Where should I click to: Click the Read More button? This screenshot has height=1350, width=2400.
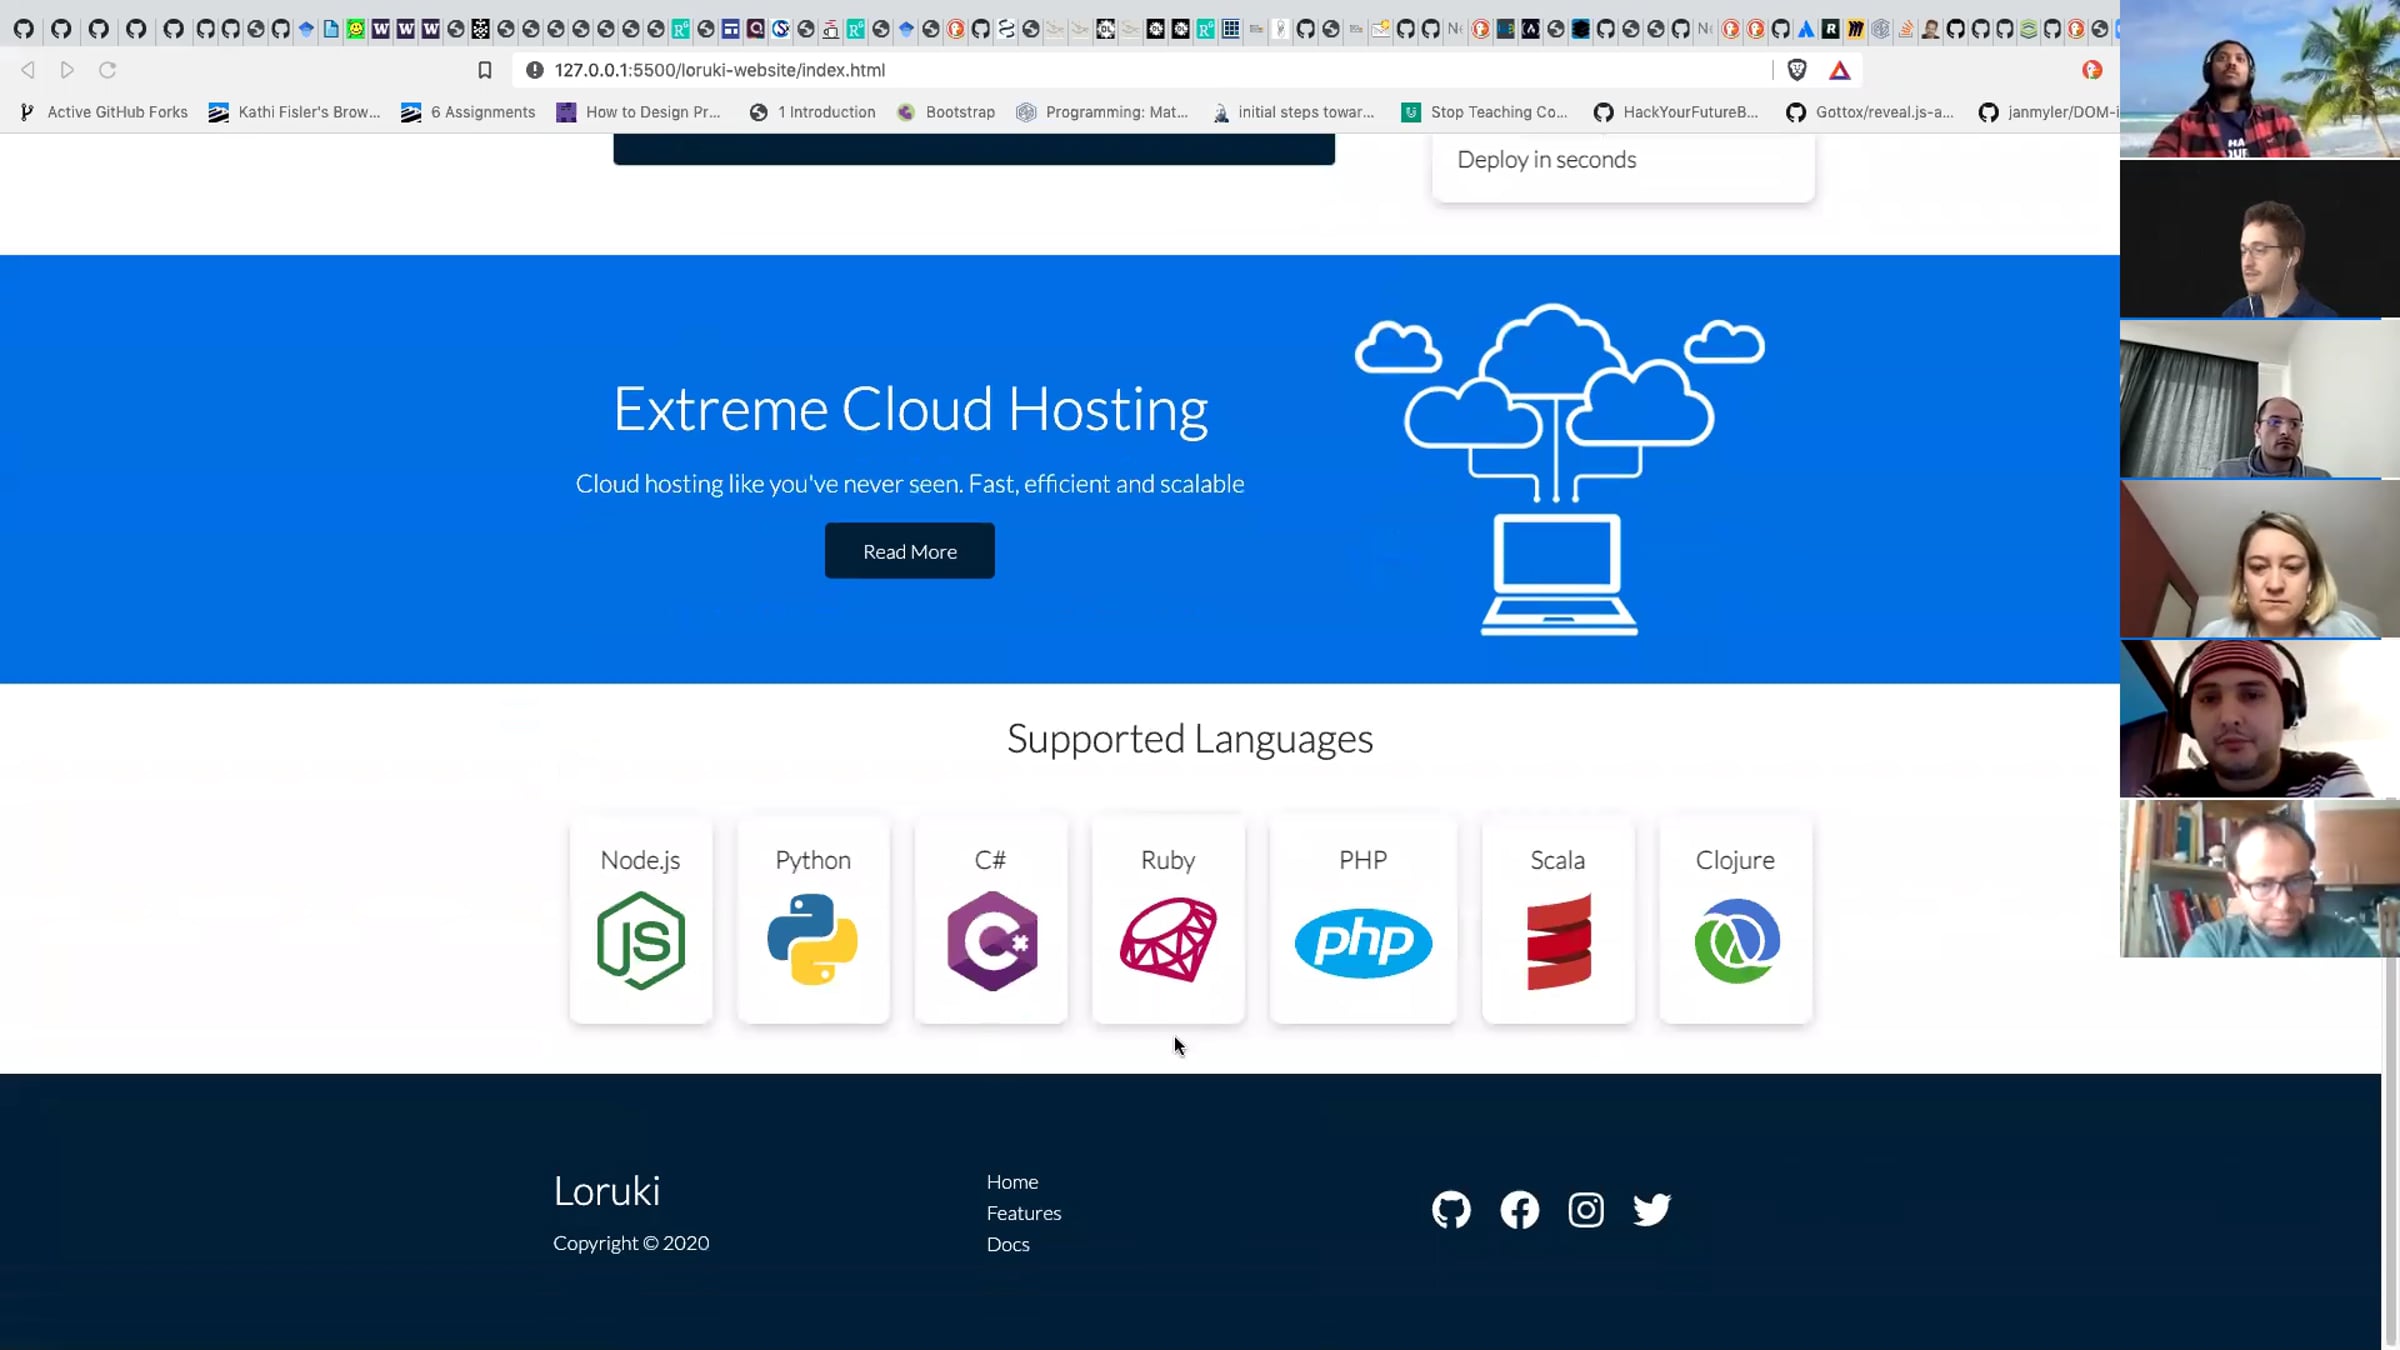tap(910, 551)
